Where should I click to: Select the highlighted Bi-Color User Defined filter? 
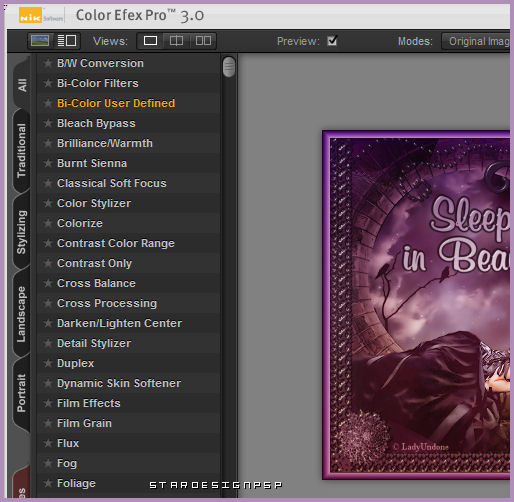129,103
